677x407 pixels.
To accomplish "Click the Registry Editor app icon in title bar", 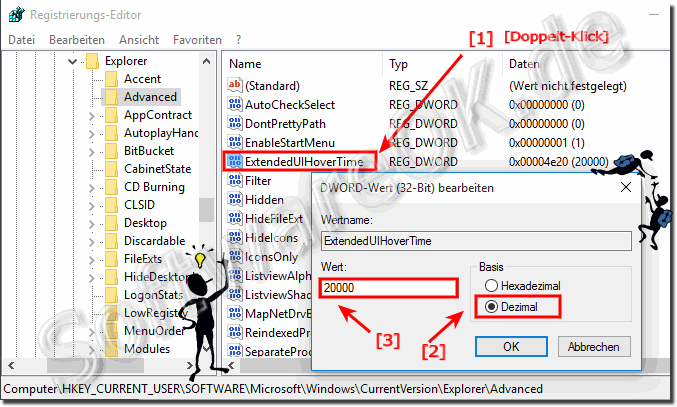I will (16, 15).
